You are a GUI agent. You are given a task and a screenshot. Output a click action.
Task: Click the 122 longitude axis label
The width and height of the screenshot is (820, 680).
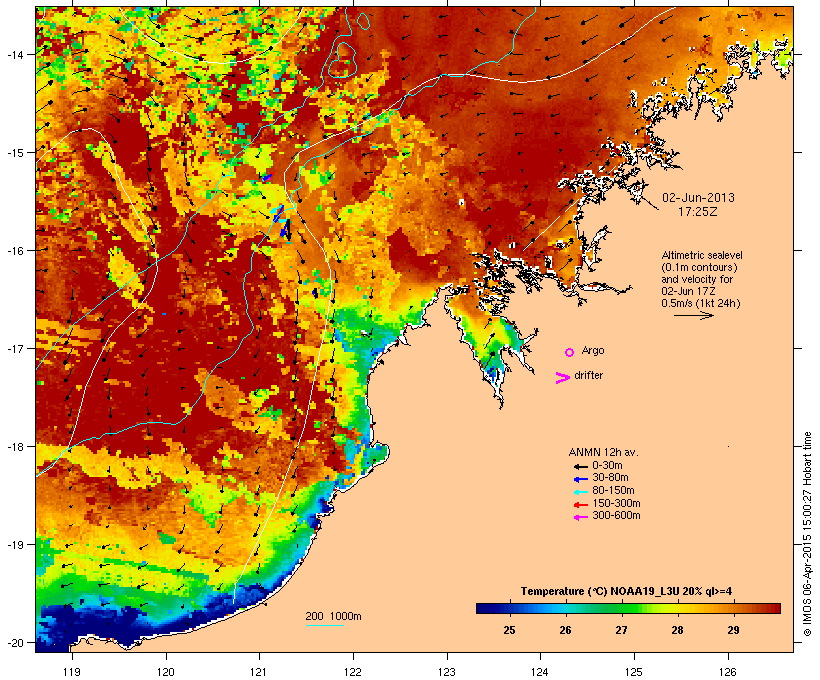(x=353, y=672)
